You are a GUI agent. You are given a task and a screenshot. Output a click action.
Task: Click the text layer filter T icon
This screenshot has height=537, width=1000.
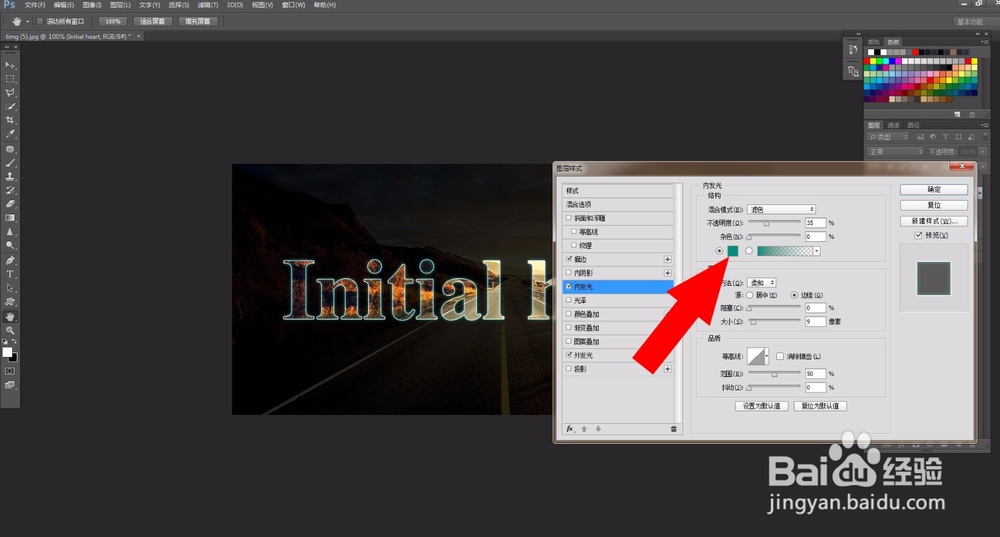click(x=945, y=137)
